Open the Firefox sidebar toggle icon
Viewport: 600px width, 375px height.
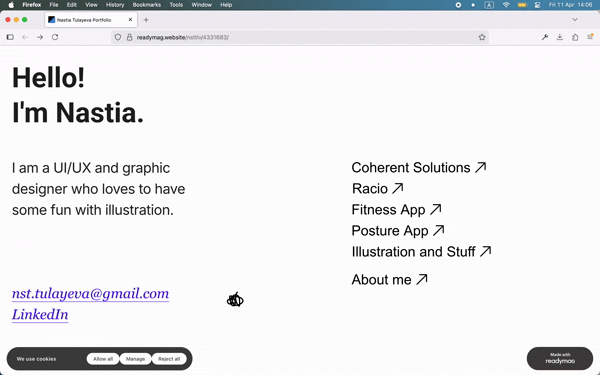tap(10, 37)
